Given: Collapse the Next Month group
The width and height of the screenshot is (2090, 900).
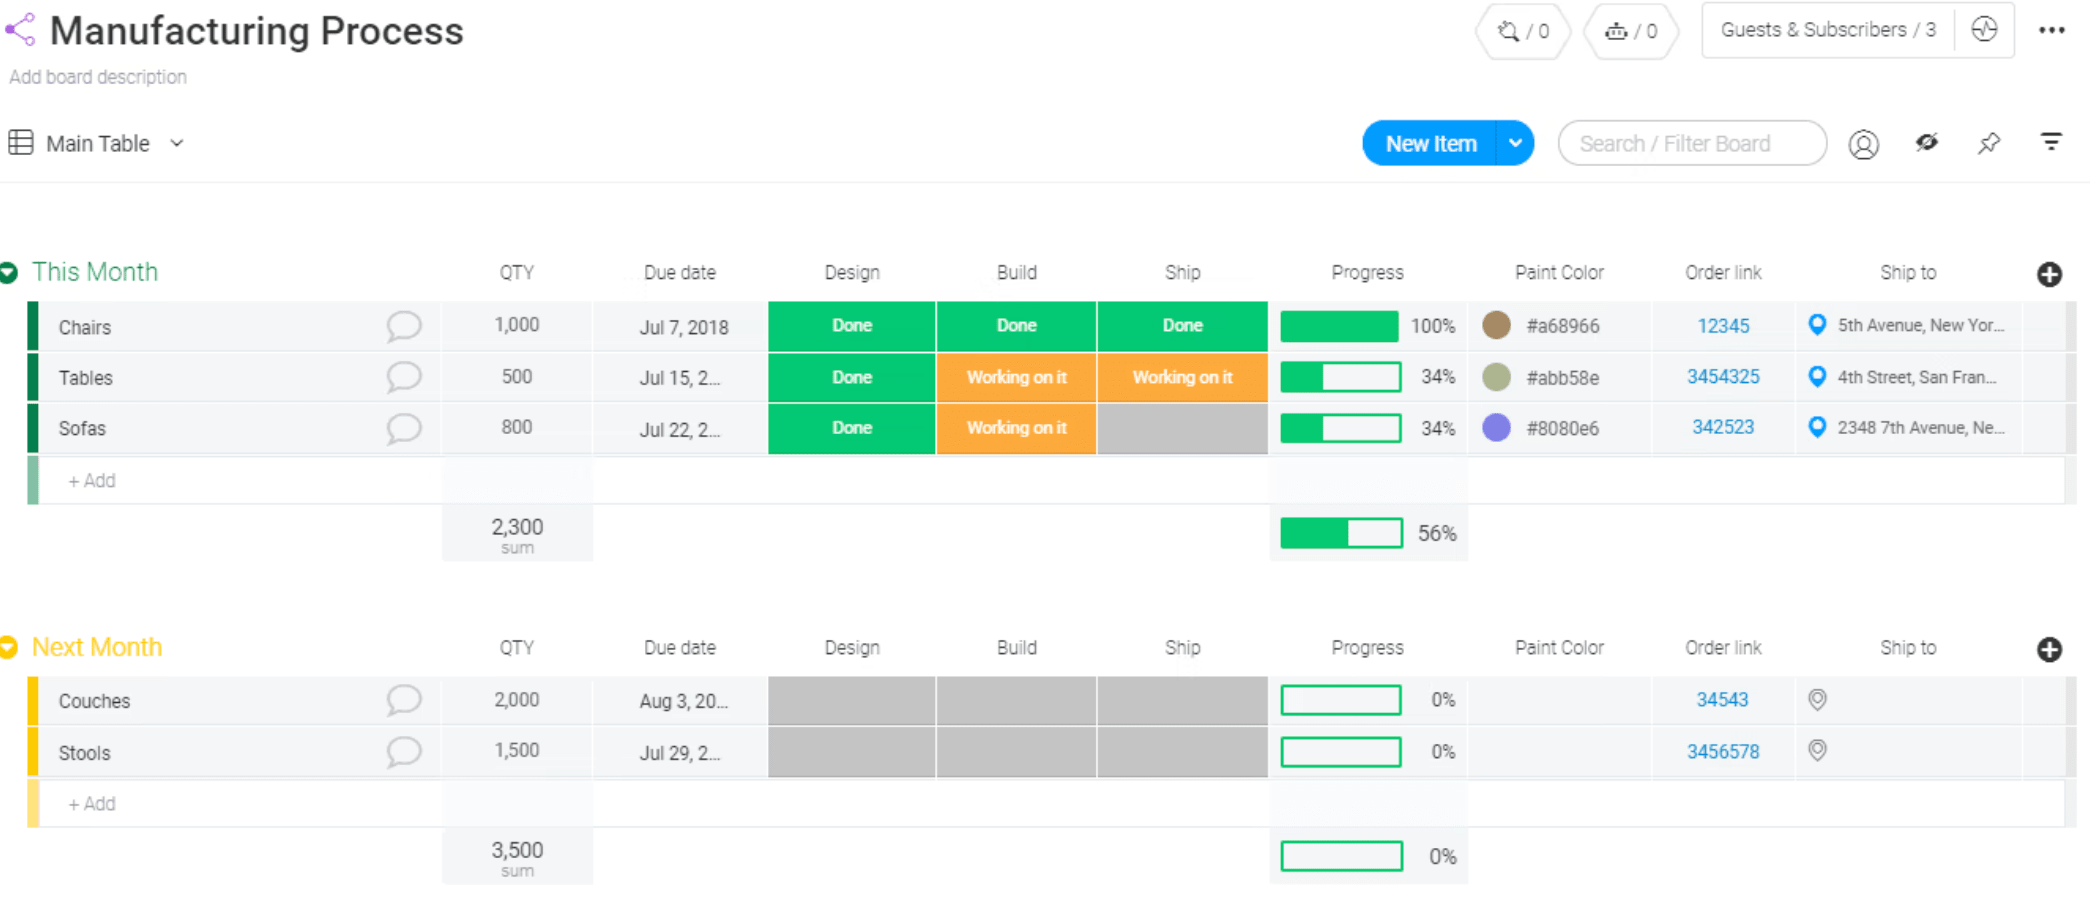Looking at the screenshot, I should tap(9, 648).
